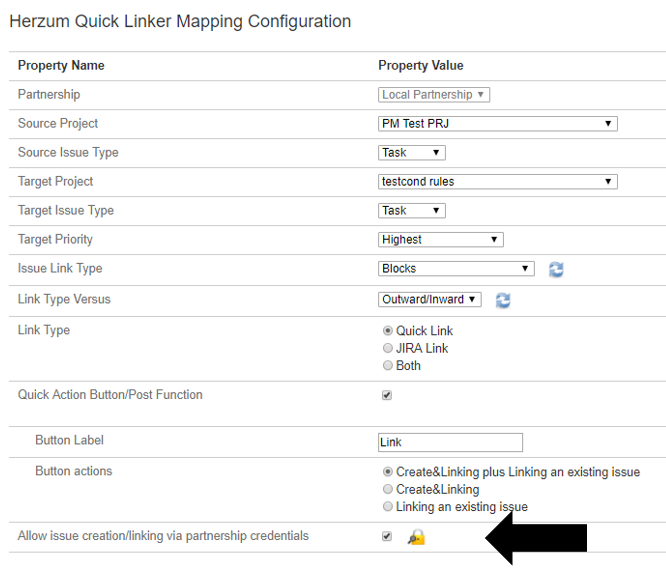666x570 pixels.
Task: Open the Target Project dropdown
Action: [x=497, y=182]
